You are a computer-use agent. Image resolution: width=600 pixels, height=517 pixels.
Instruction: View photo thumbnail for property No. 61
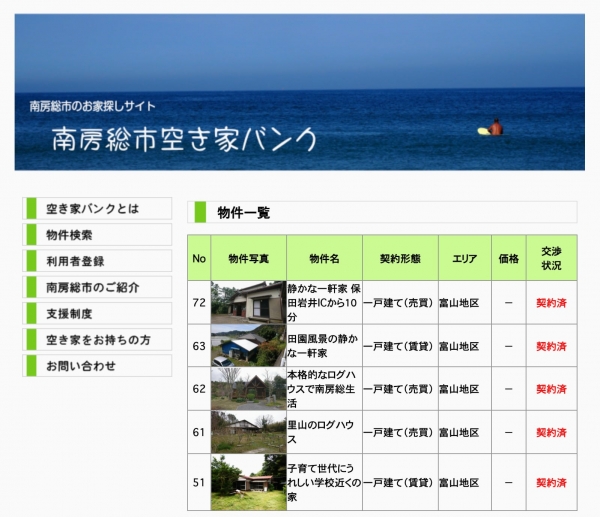coord(249,432)
